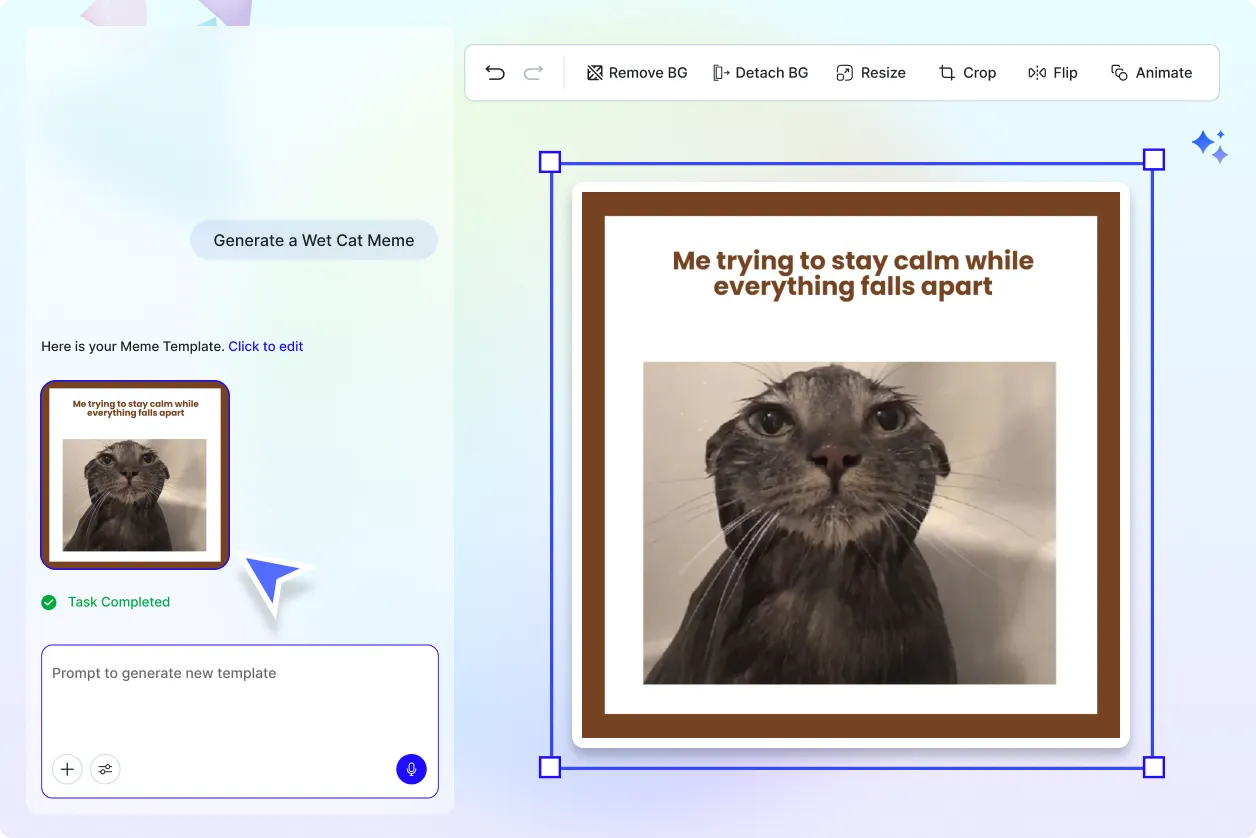
Task: Open attachment options with the plus icon
Action: [67, 769]
